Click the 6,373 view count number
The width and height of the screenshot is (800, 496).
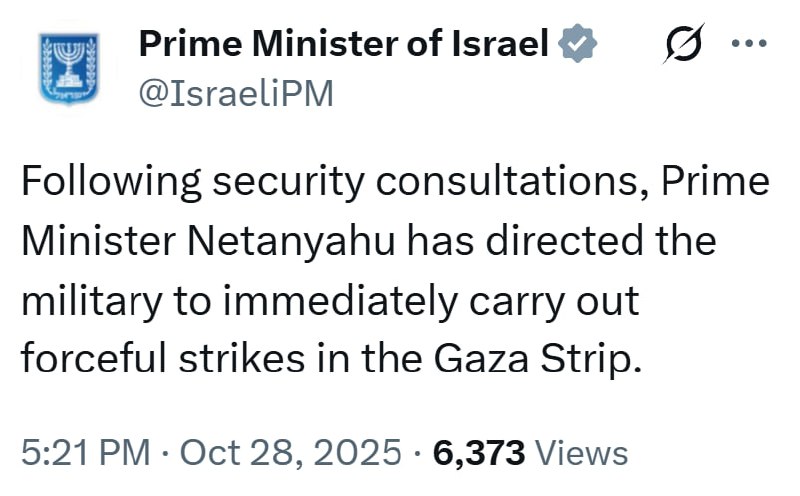[479, 453]
